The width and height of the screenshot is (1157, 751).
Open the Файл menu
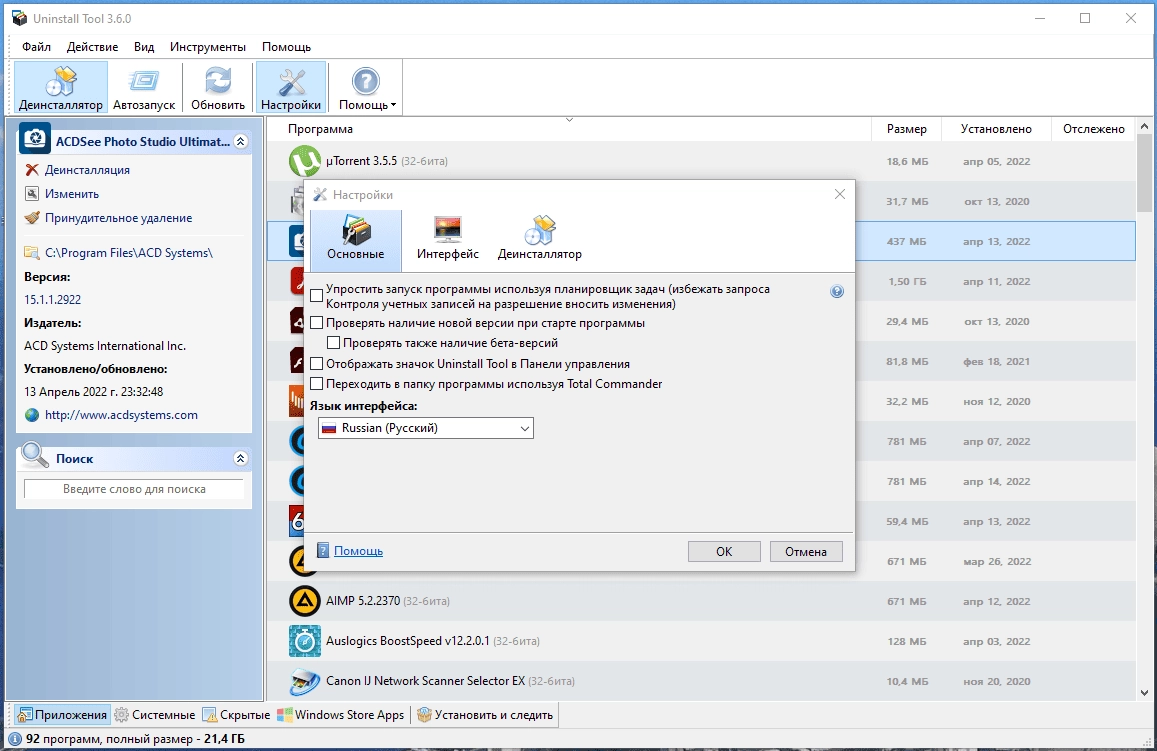[36, 46]
